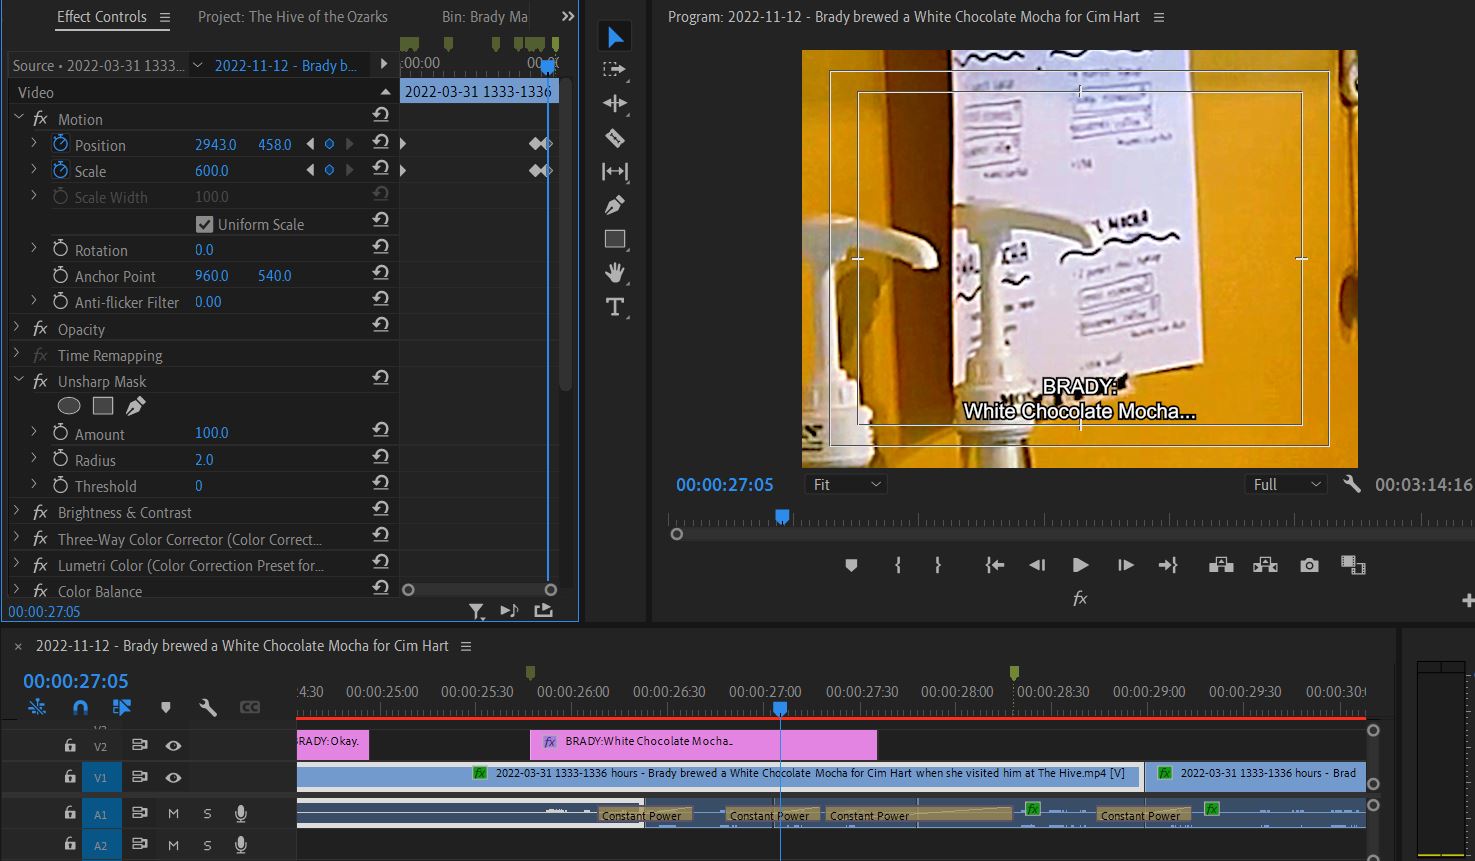Reset the Rotation parameter
The height and width of the screenshot is (861, 1475).
[x=380, y=247]
